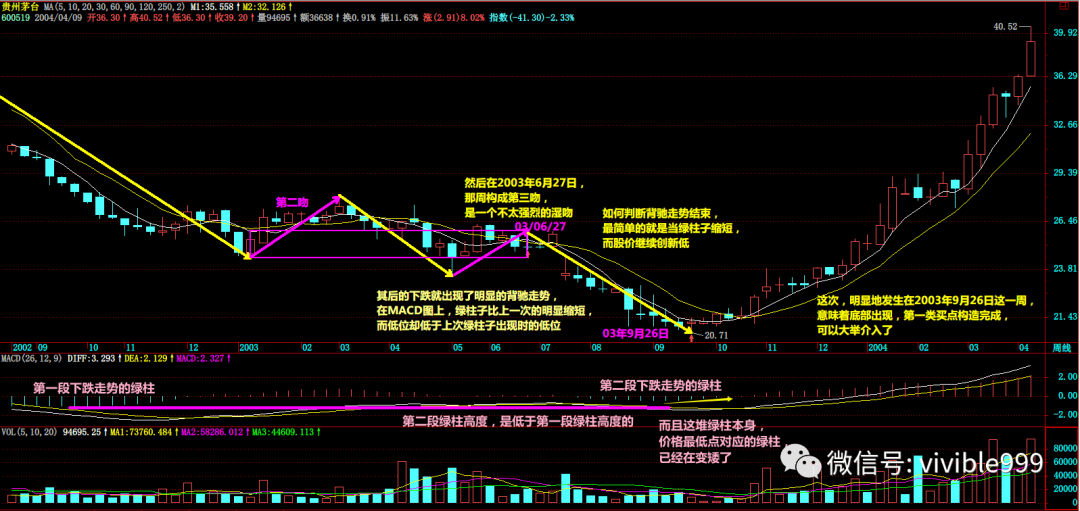The height and width of the screenshot is (511, 1080).
Task: Click the 07 month label on time axis
Action: (544, 348)
